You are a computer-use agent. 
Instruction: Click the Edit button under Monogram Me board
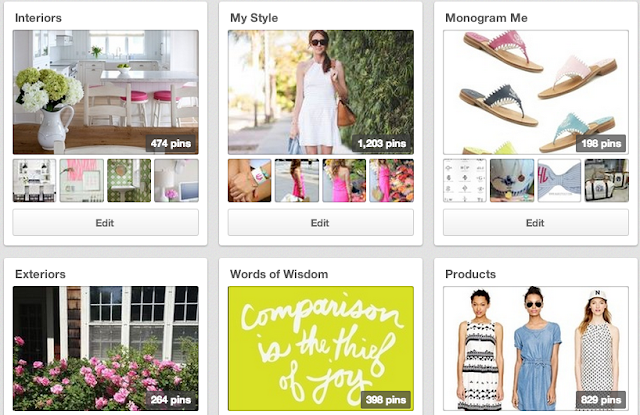536,222
